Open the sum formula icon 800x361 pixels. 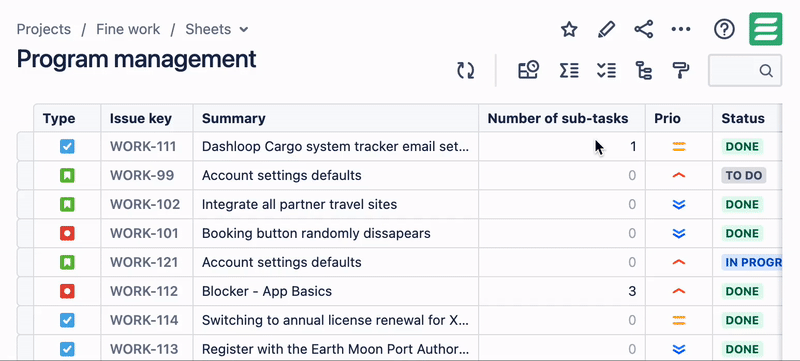[569, 70]
